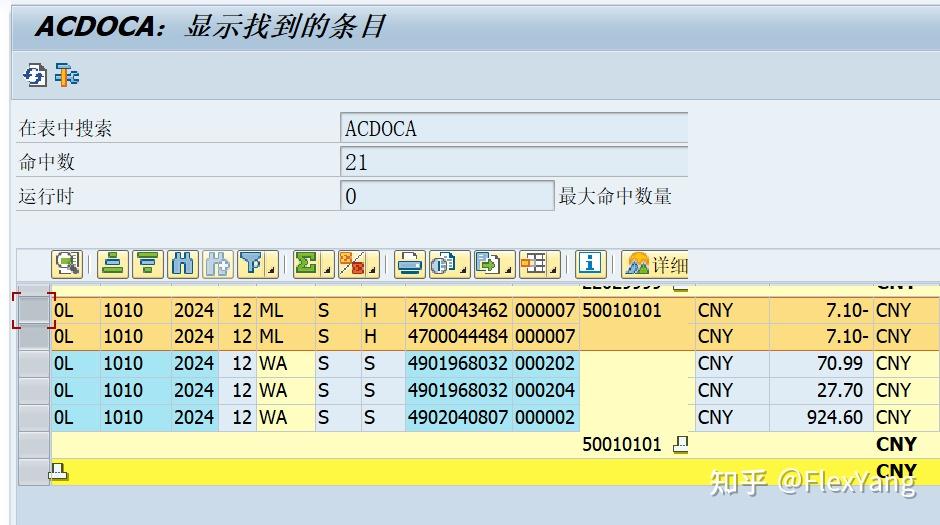Click the 最大命中数量 label
This screenshot has width=940, height=525.
pyautogui.click(x=615, y=196)
